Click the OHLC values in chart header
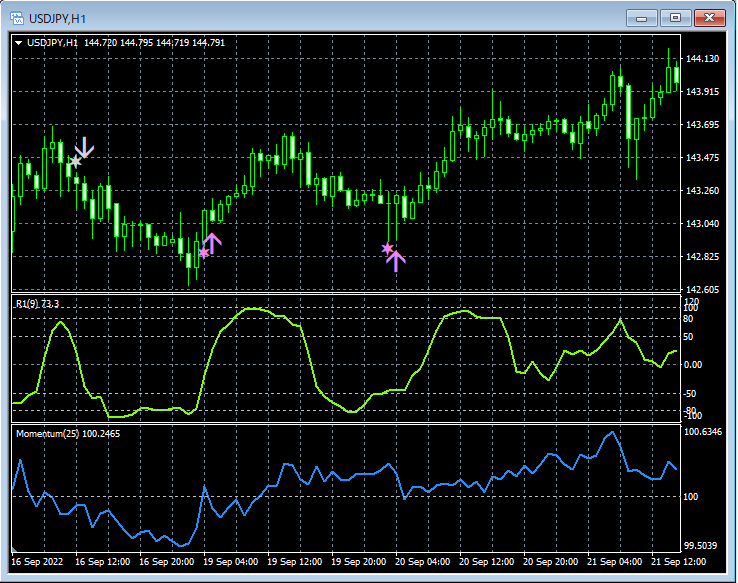The width and height of the screenshot is (738, 583). (155, 43)
